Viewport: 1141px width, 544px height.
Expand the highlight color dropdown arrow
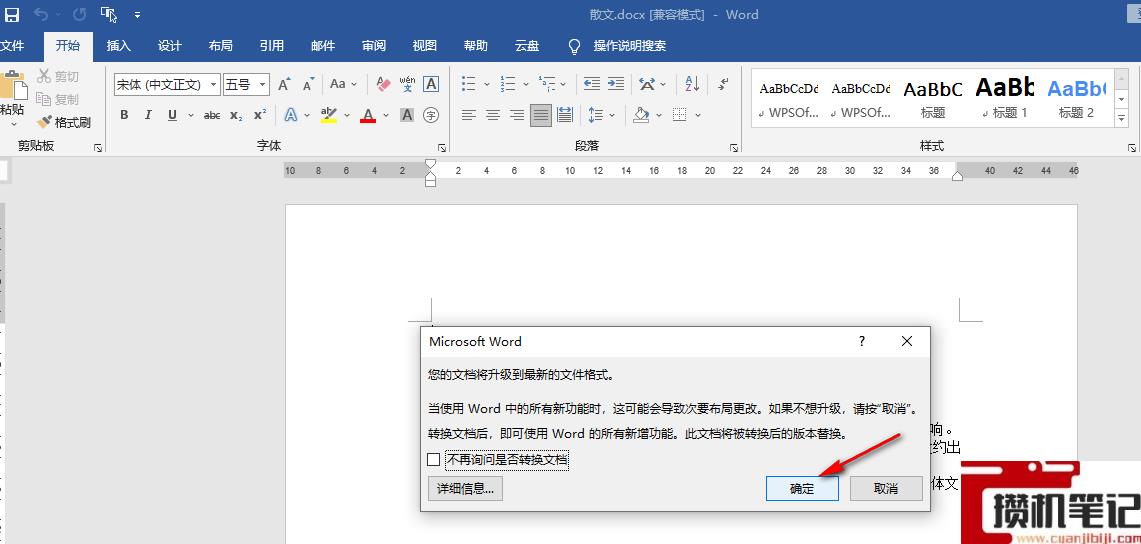[346, 115]
